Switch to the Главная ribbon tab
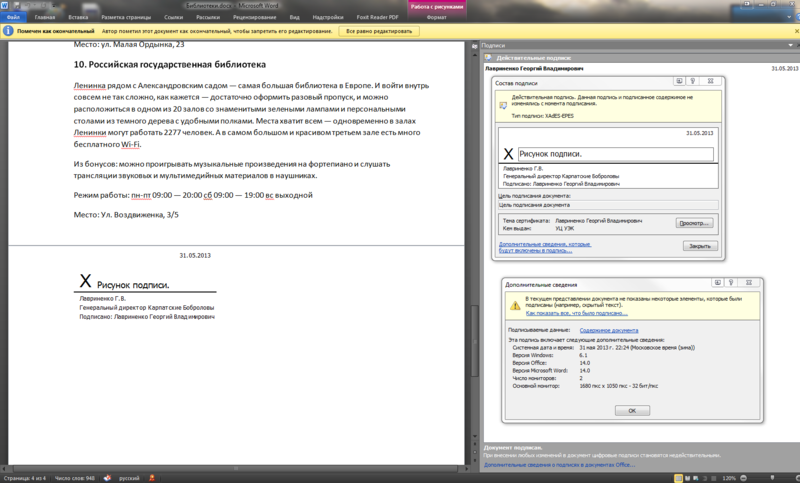Screen dimensions: 800x483 point(44,17)
